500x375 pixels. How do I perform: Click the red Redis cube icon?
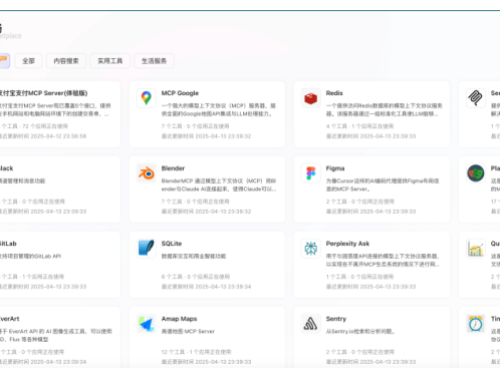pos(311,98)
